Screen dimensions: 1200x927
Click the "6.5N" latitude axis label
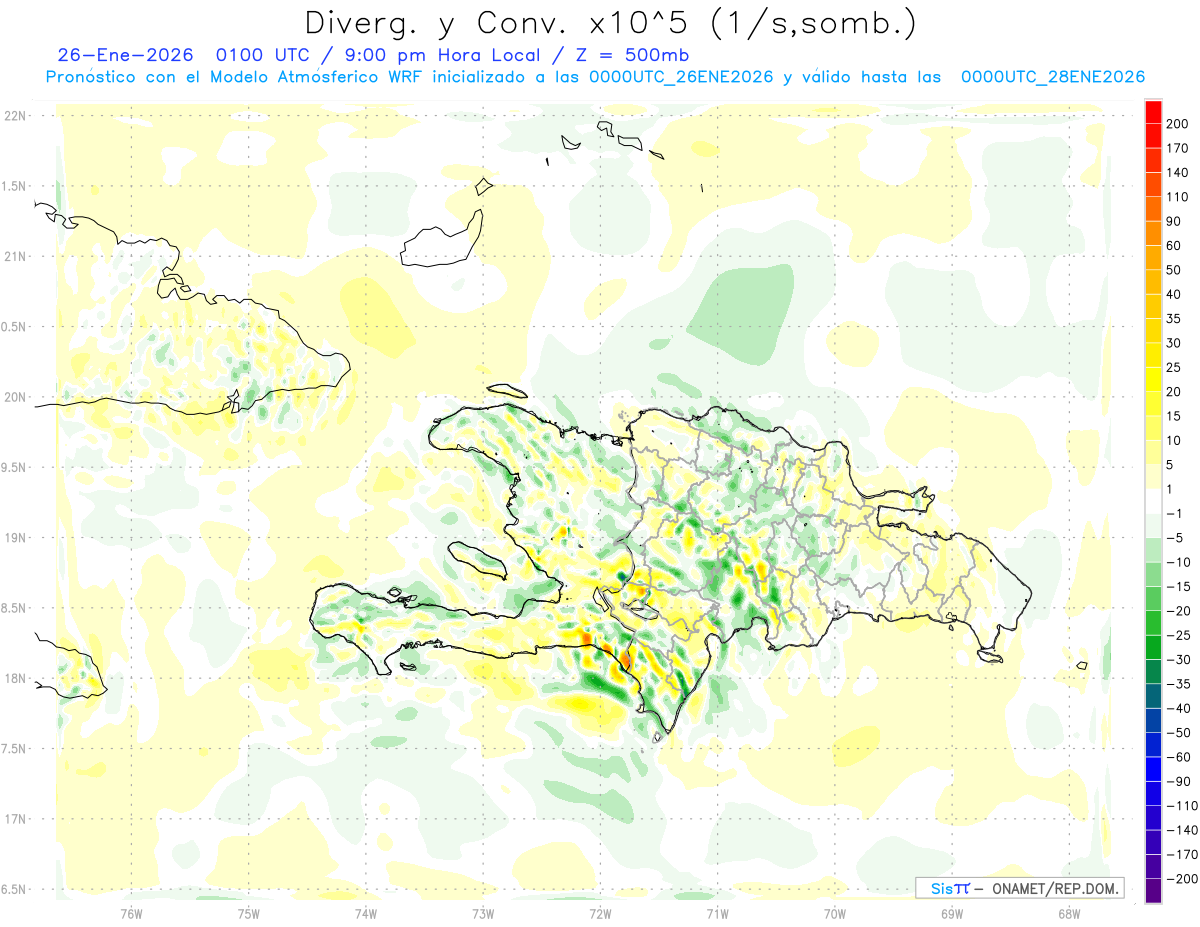pyautogui.click(x=15, y=890)
